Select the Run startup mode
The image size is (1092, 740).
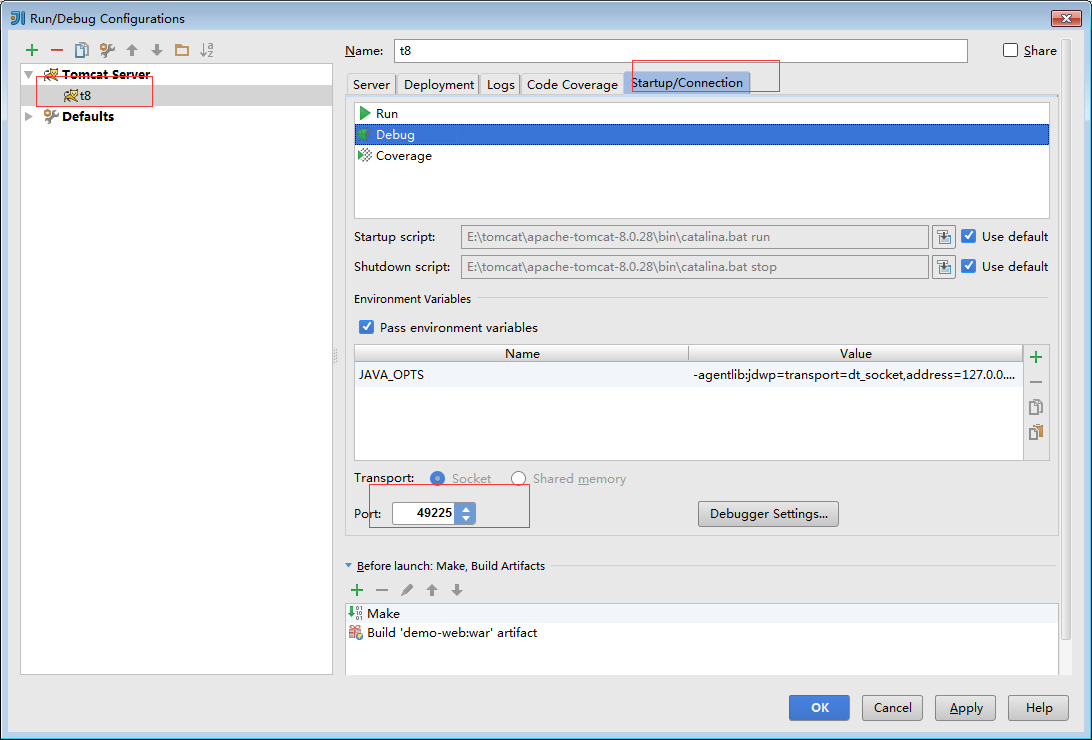coord(701,113)
